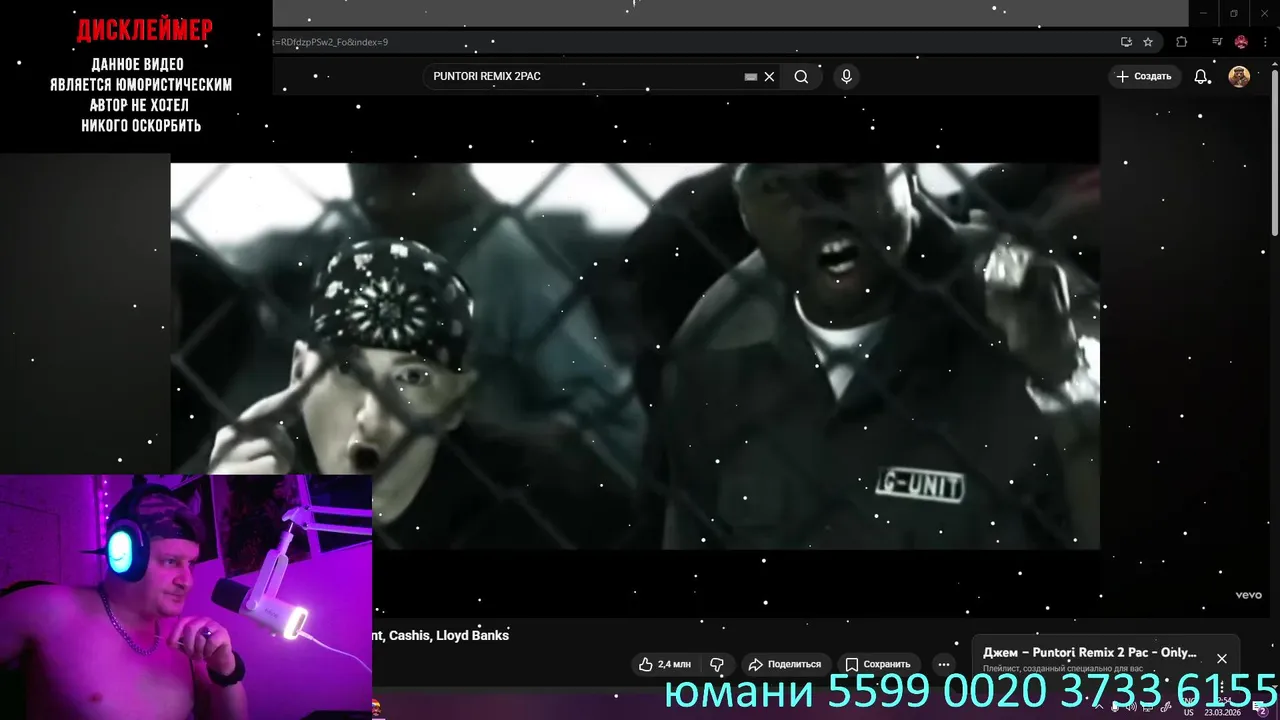The height and width of the screenshot is (720, 1280).
Task: Open the Джем – Puntori Remix 2 Pac playlist title
Action: (x=1089, y=652)
